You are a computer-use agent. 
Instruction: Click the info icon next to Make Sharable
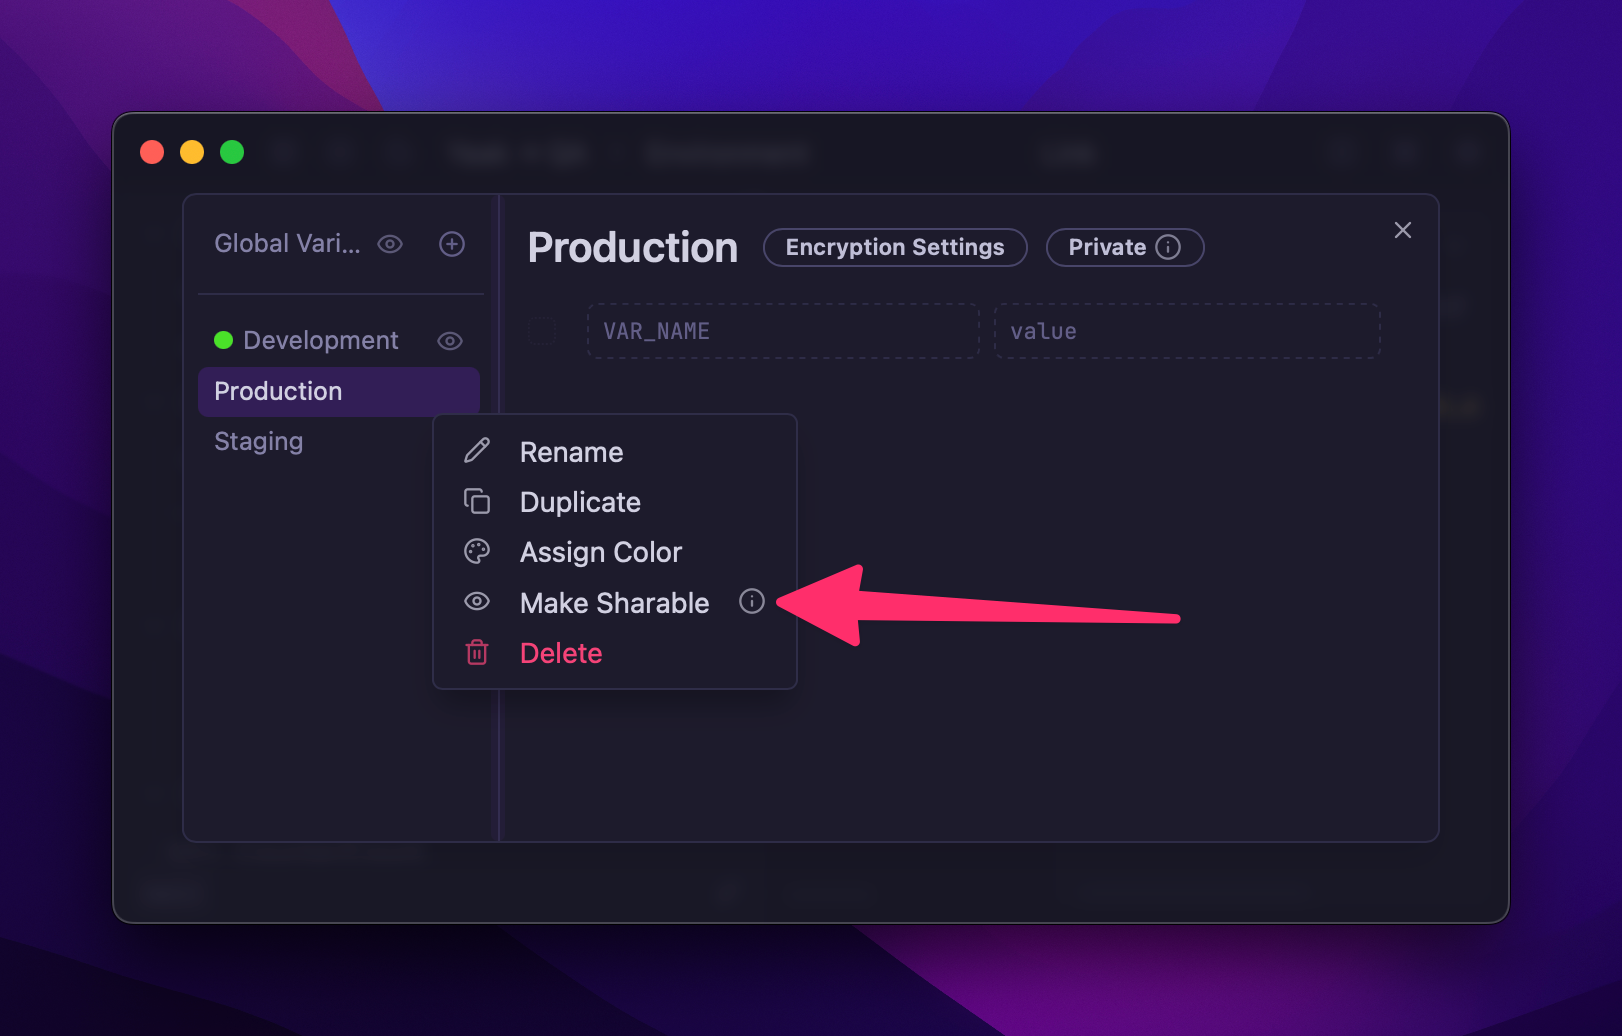click(x=751, y=601)
